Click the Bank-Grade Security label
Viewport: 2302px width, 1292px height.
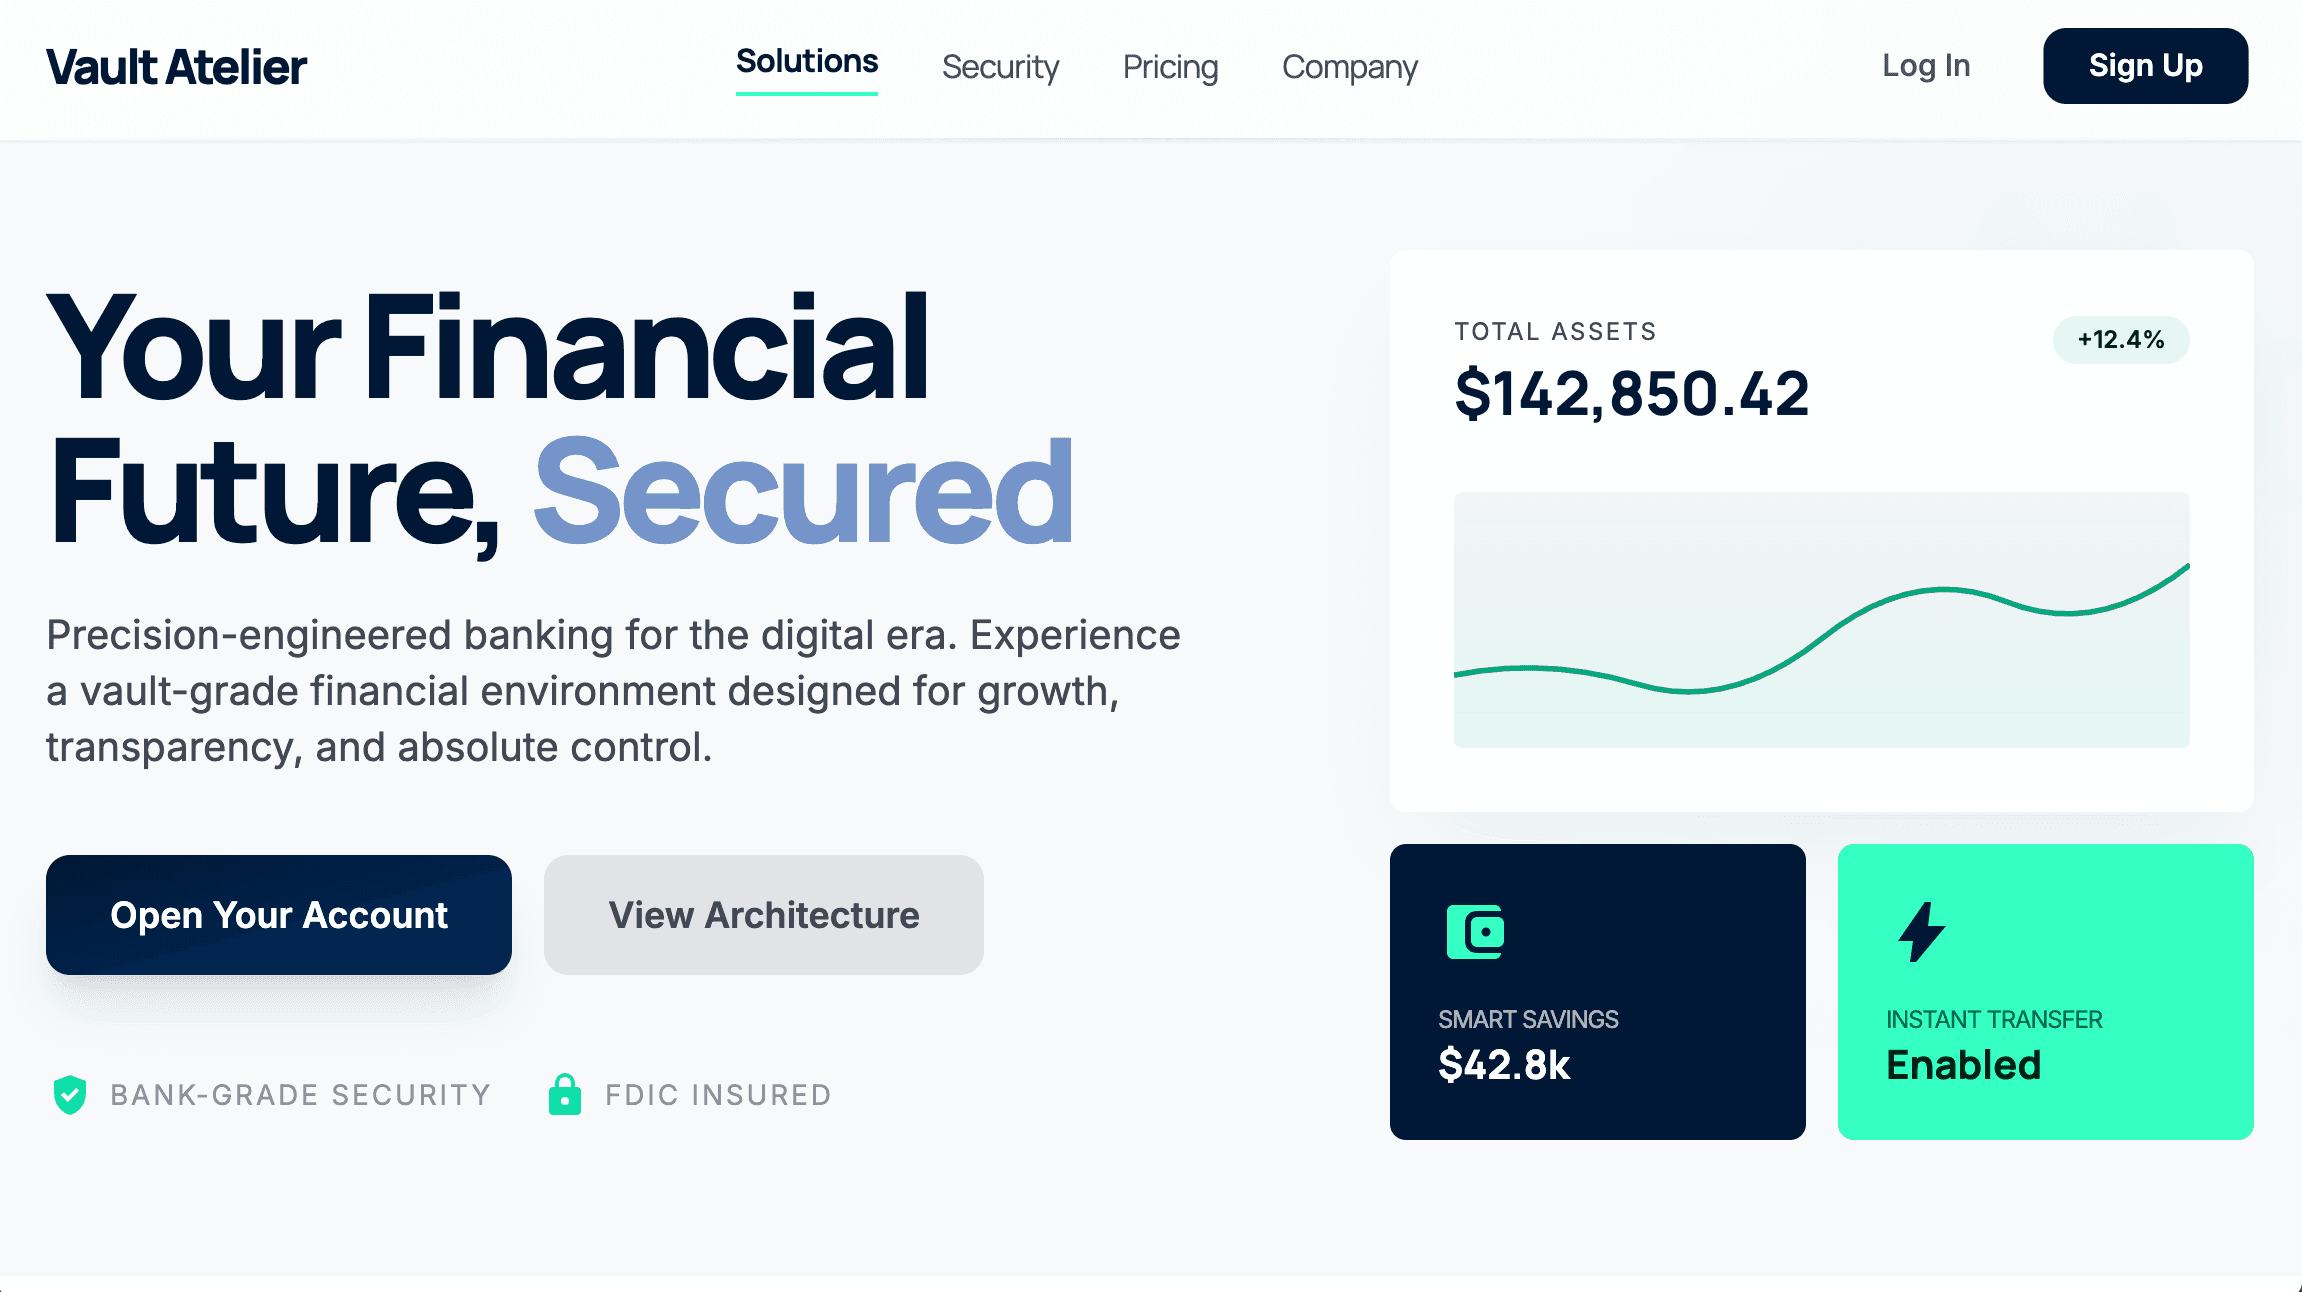coord(300,1095)
